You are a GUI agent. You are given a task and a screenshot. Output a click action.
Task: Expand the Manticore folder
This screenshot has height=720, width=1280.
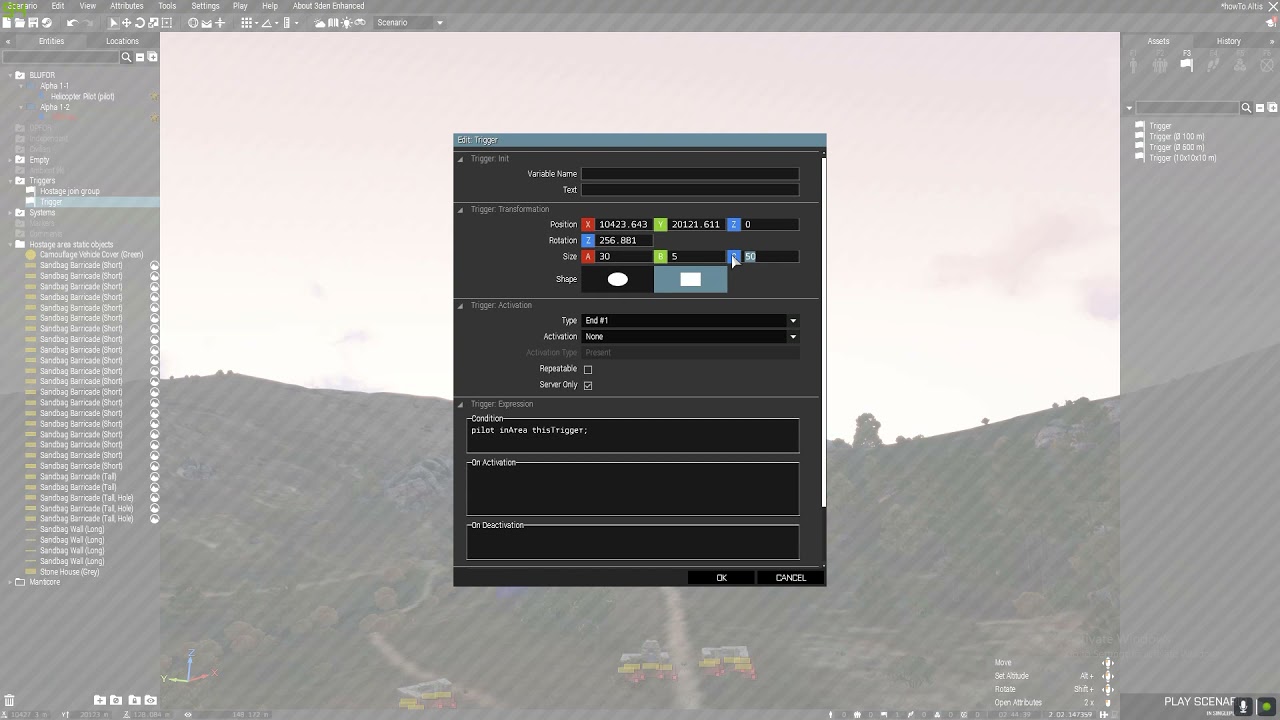click(x=9, y=582)
